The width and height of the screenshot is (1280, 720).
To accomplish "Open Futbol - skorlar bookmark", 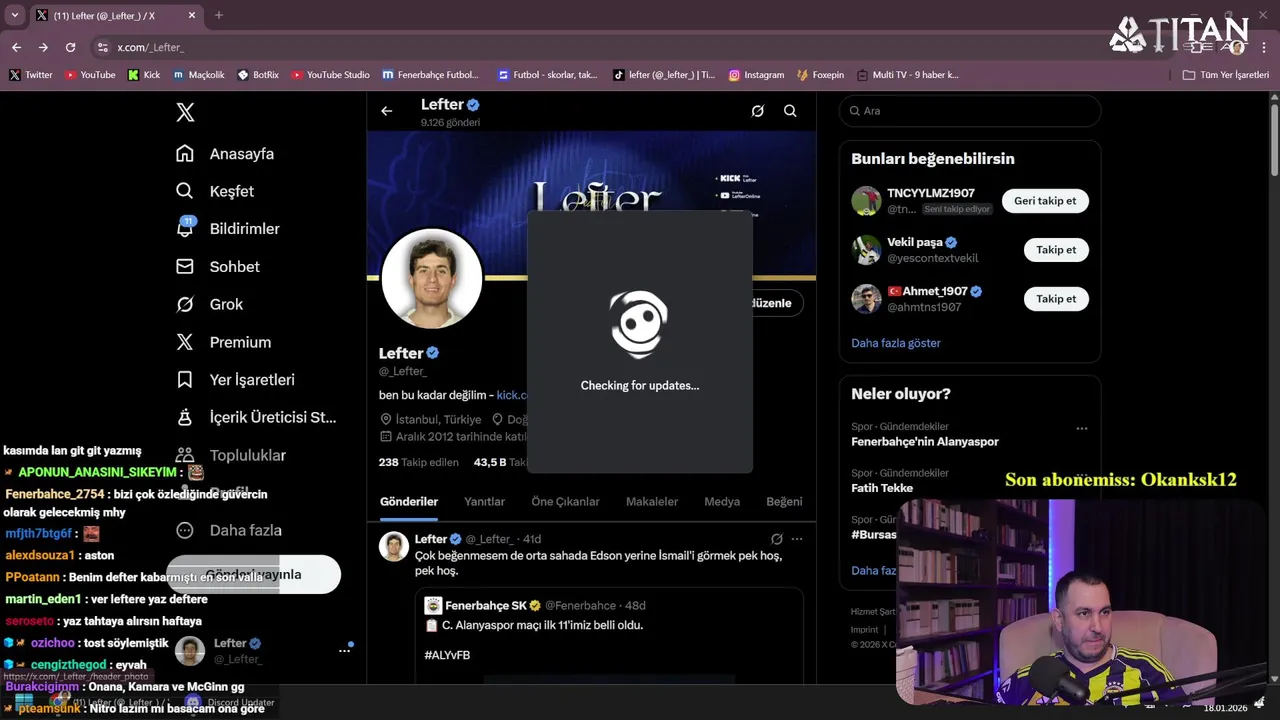I will (548, 75).
